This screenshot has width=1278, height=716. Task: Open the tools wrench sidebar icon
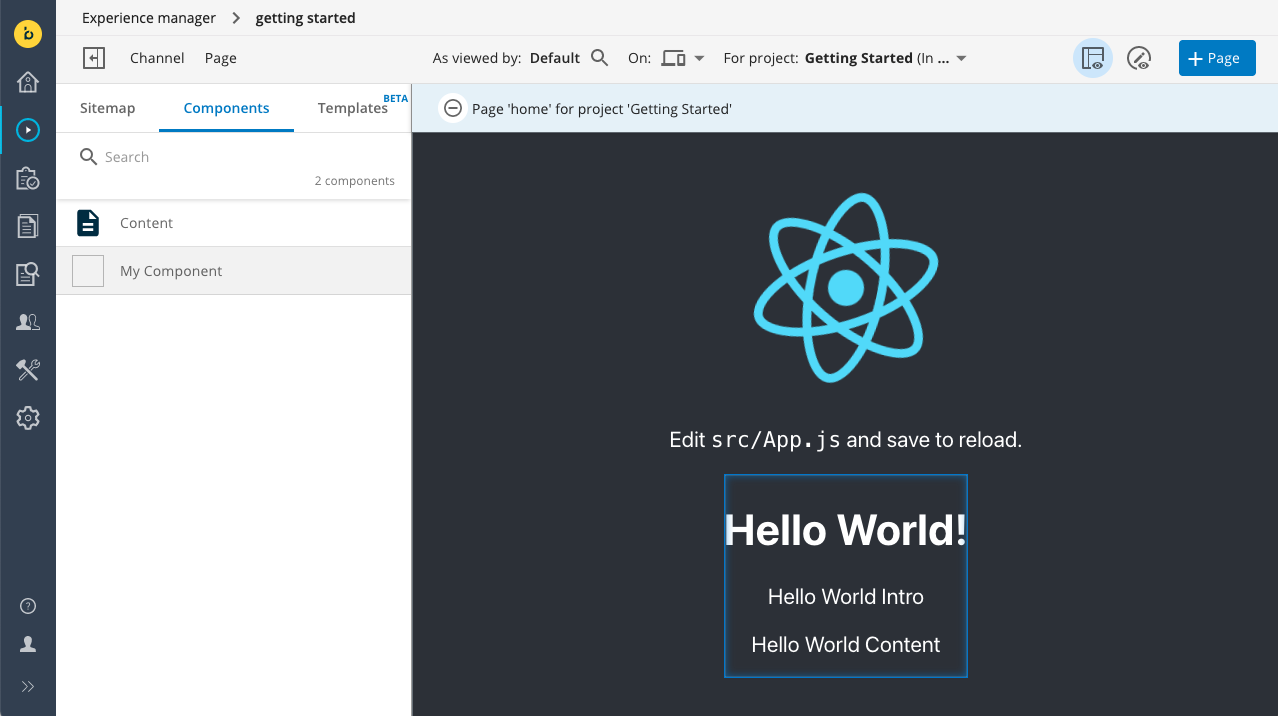(x=28, y=370)
